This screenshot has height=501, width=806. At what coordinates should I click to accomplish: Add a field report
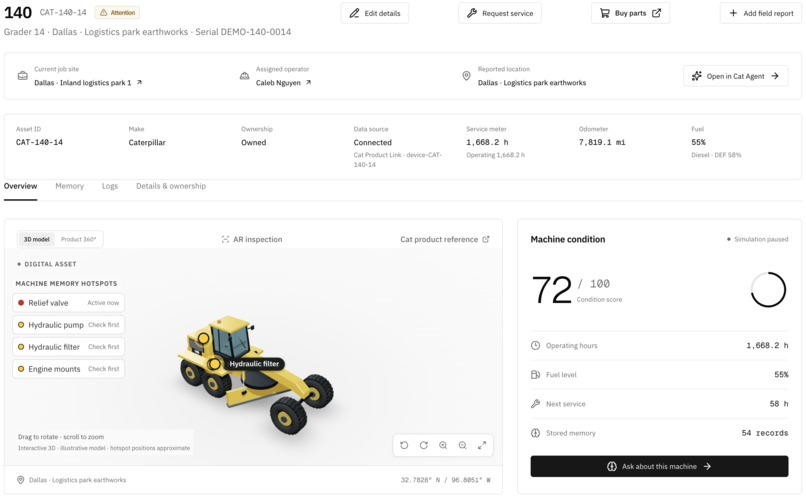click(761, 13)
